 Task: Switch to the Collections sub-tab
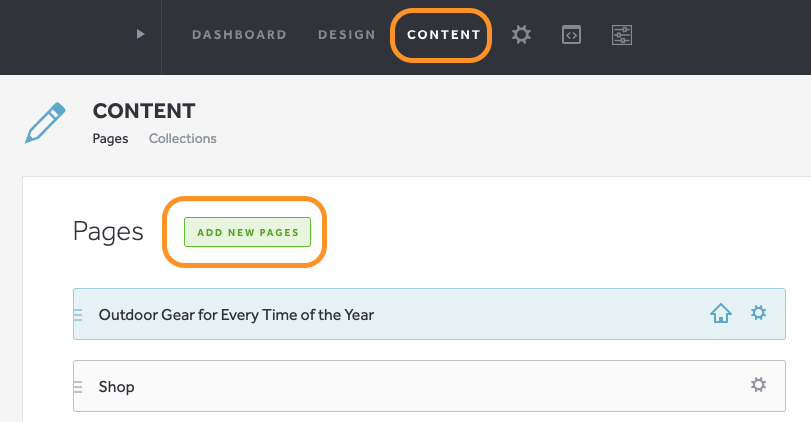point(182,139)
